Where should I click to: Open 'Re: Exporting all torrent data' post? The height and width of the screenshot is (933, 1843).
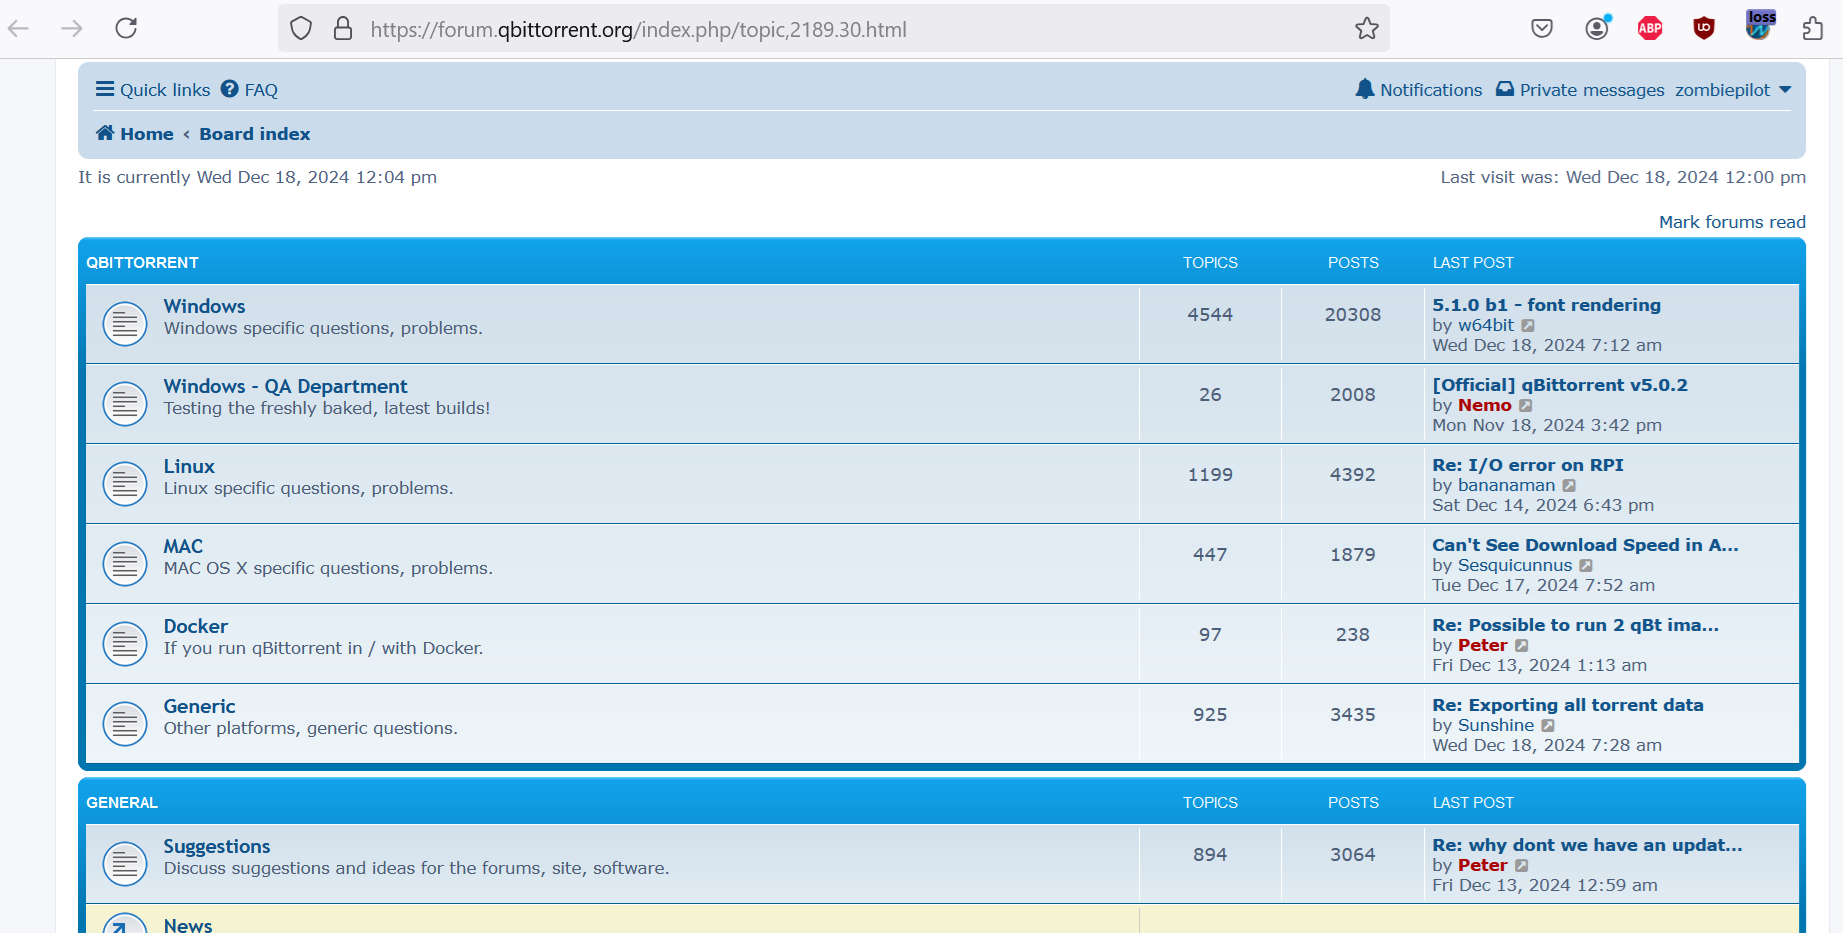(x=1568, y=705)
